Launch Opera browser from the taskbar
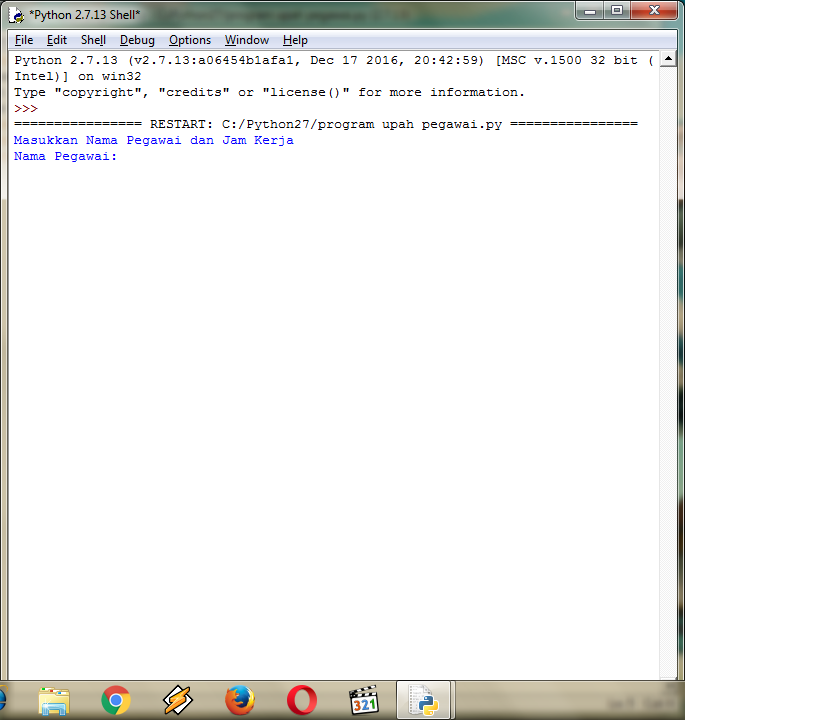The width and height of the screenshot is (819, 720). click(x=302, y=700)
